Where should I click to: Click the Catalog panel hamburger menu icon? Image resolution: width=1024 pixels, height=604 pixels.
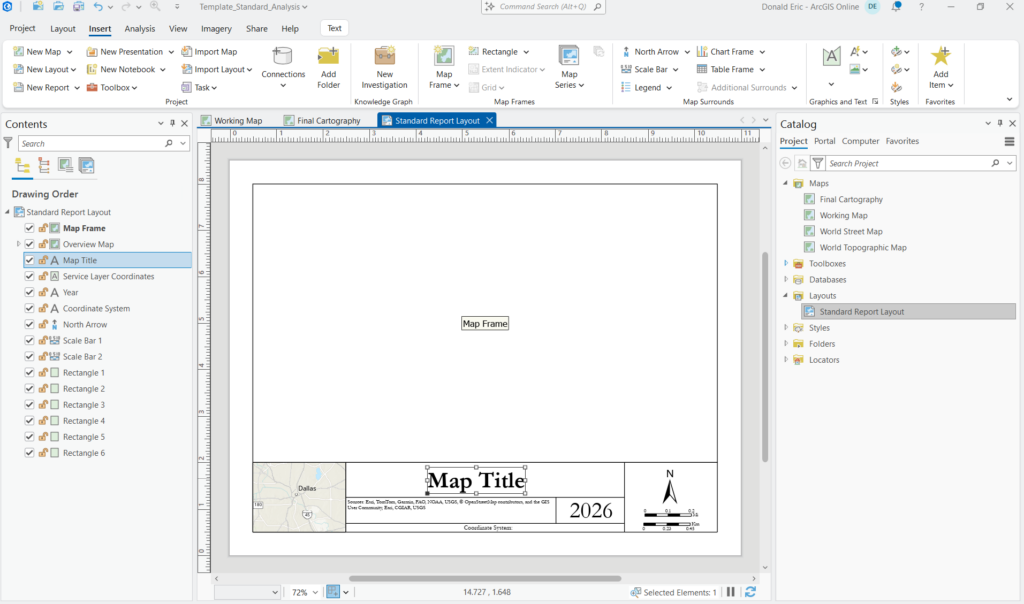tap(1009, 141)
